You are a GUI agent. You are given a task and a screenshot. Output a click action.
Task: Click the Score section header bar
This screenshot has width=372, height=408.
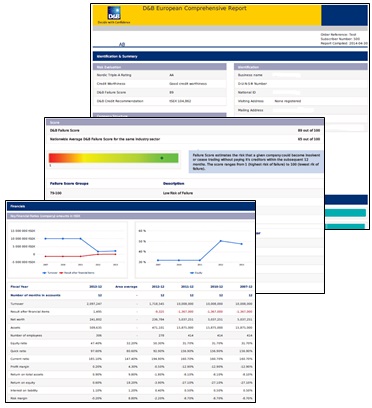tap(185, 122)
